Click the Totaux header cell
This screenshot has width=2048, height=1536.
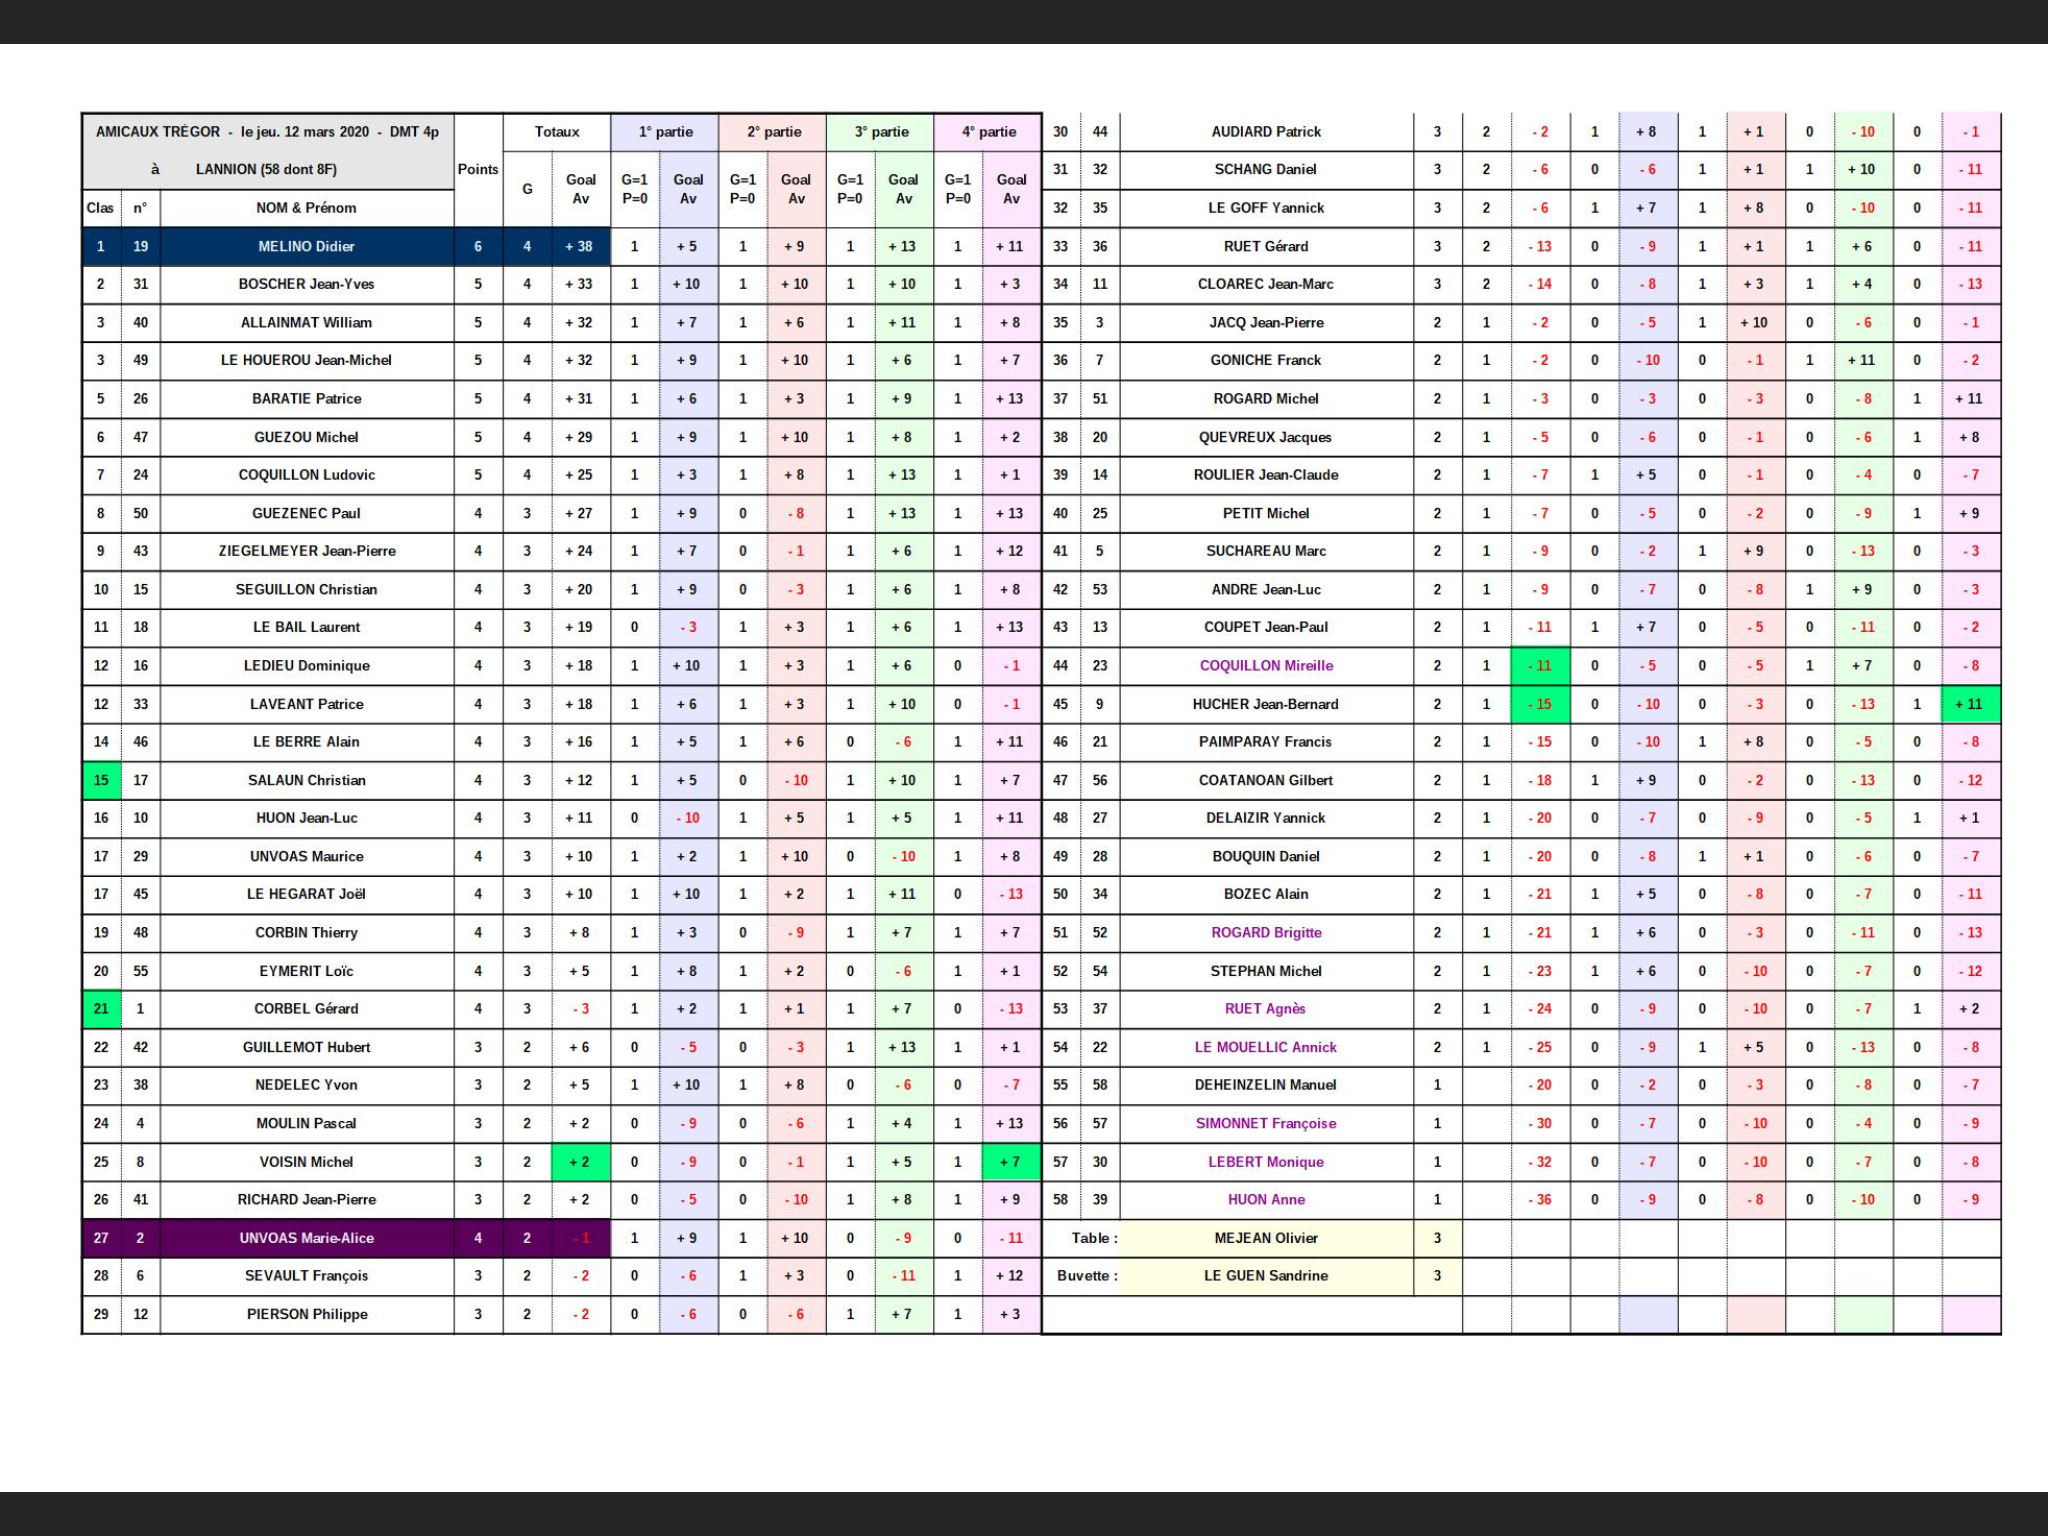557,131
